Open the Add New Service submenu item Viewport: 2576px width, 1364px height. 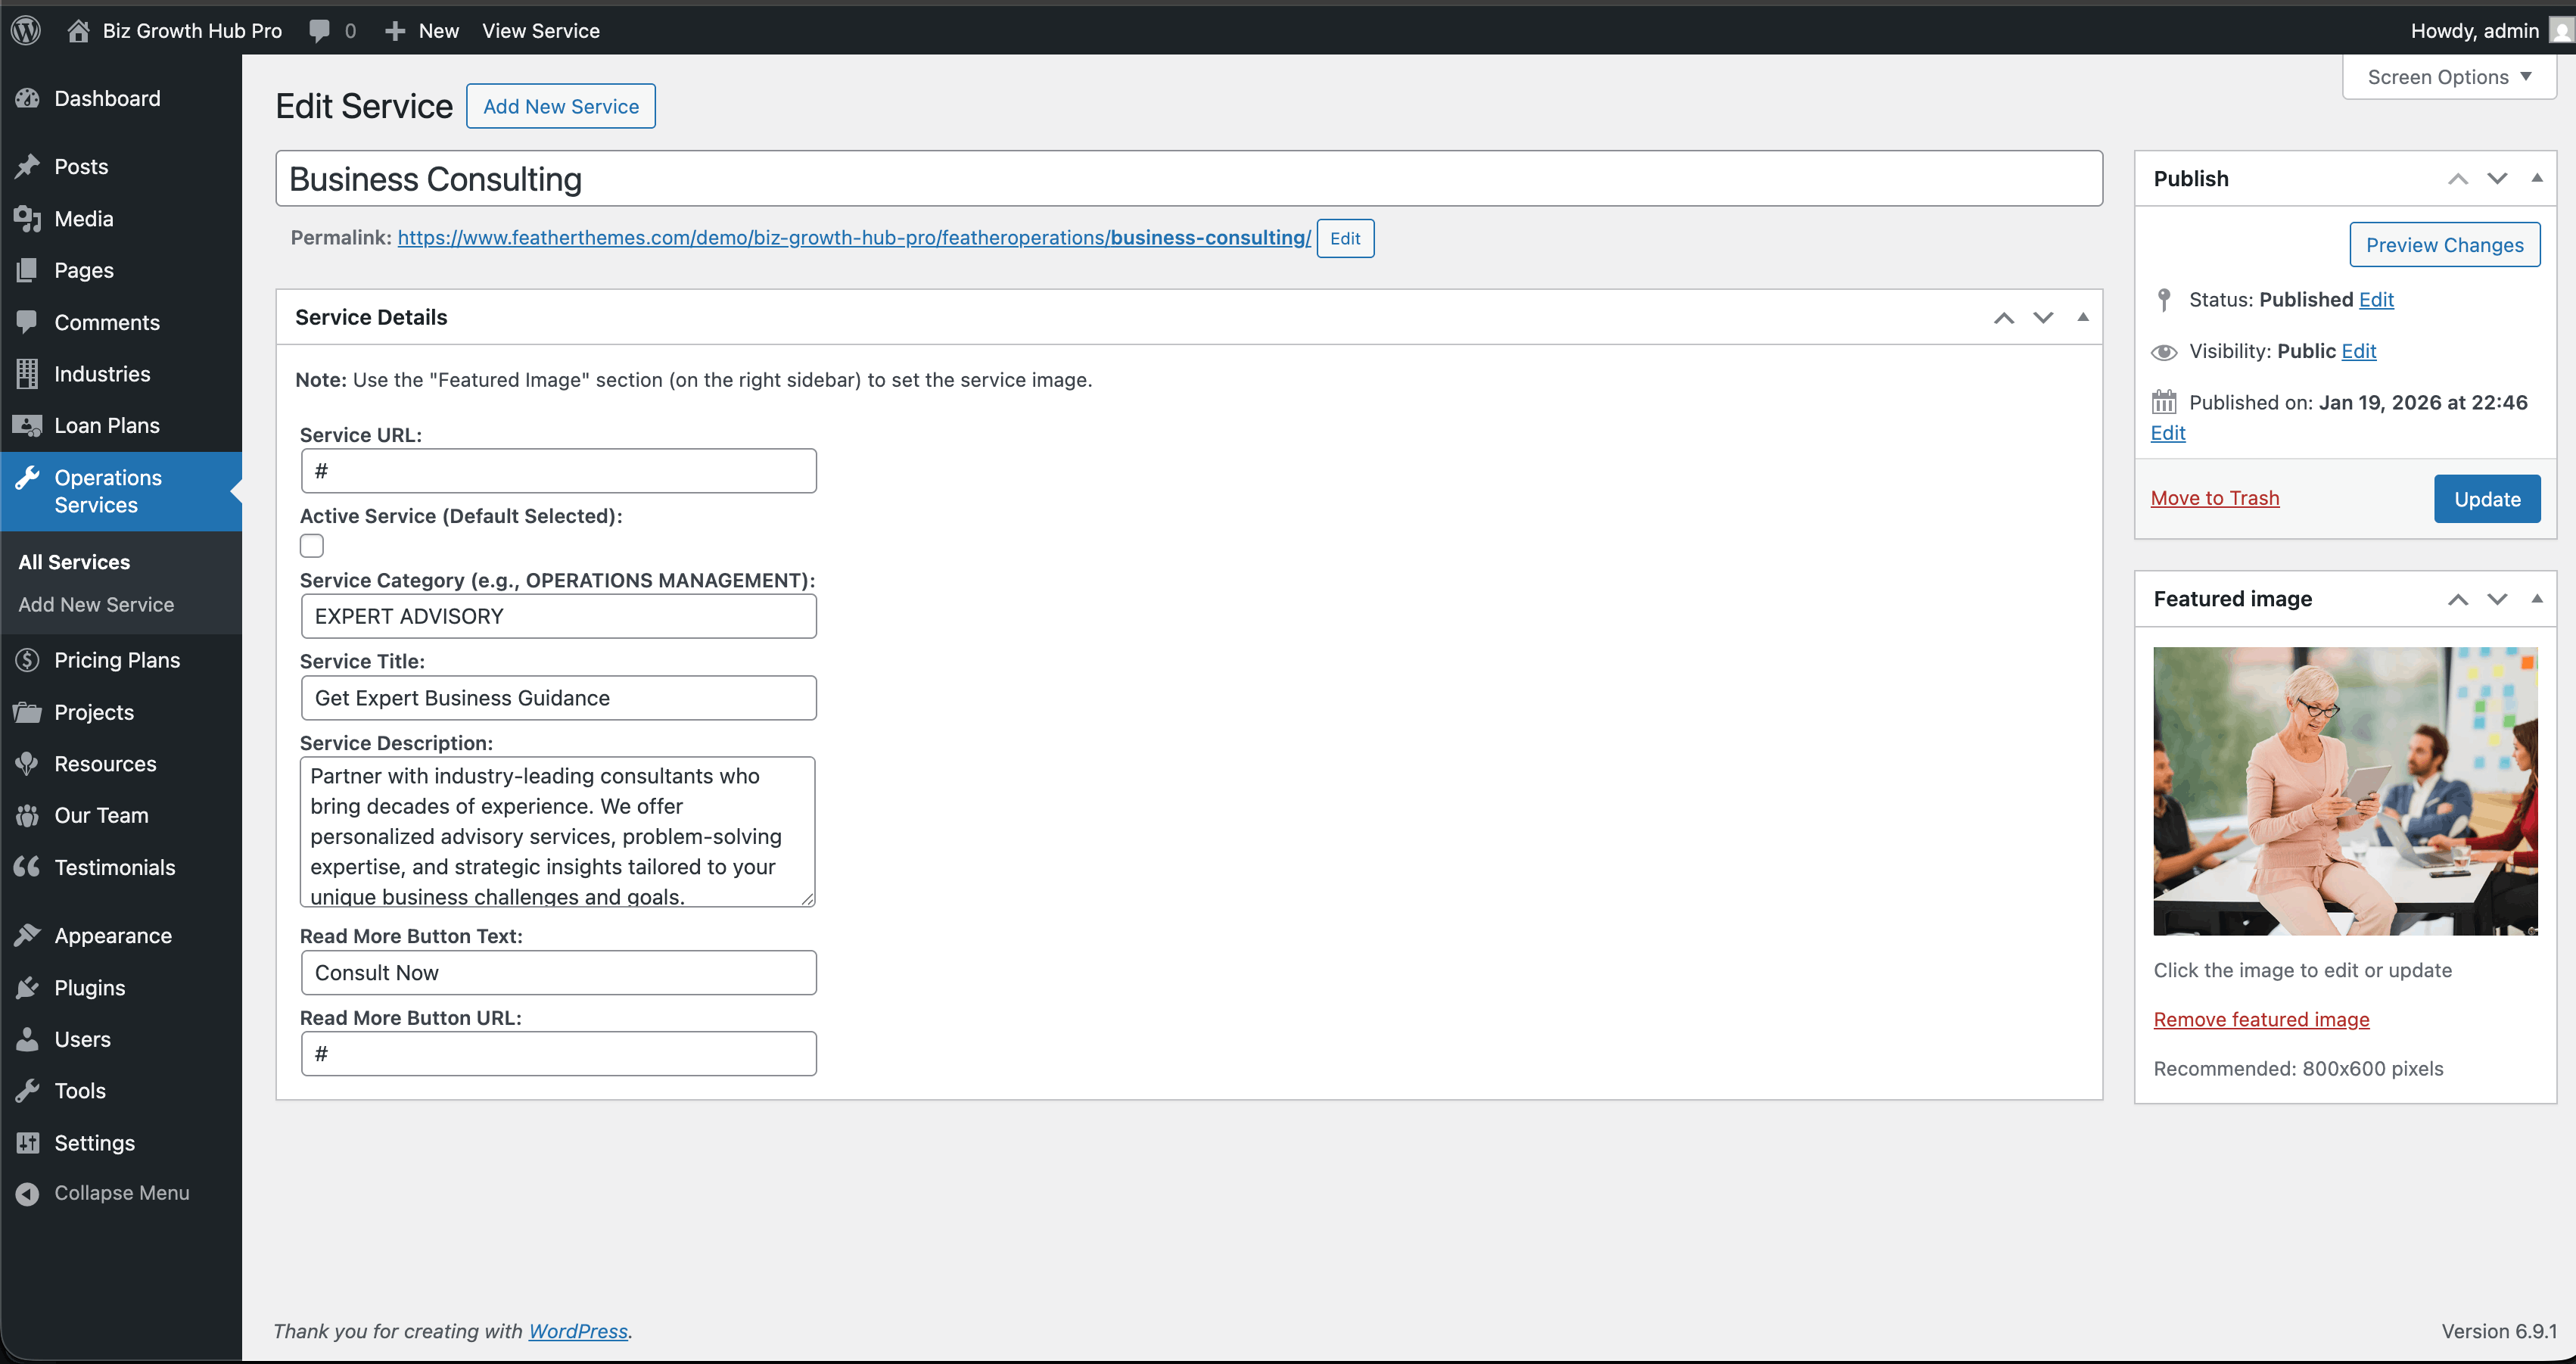click(x=96, y=604)
